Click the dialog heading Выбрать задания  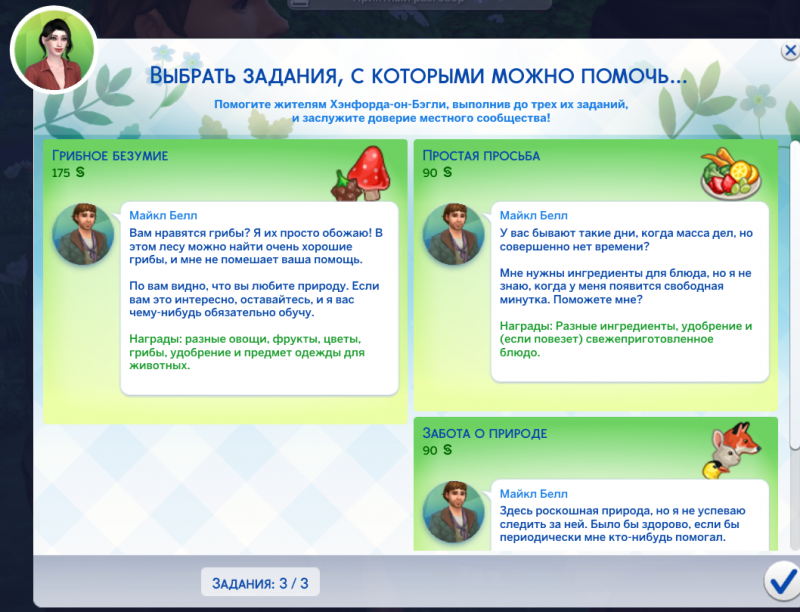[418, 75]
